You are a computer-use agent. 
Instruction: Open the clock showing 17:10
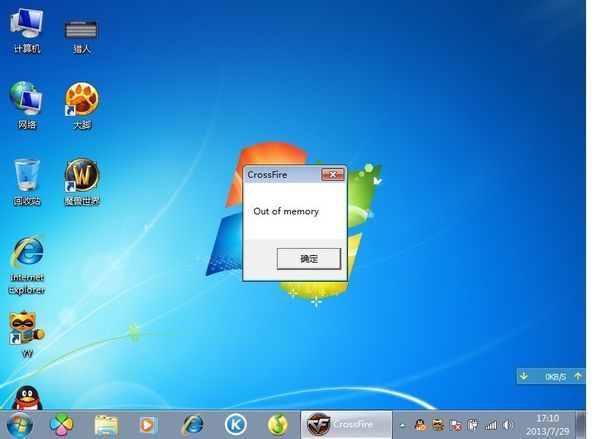(x=547, y=425)
